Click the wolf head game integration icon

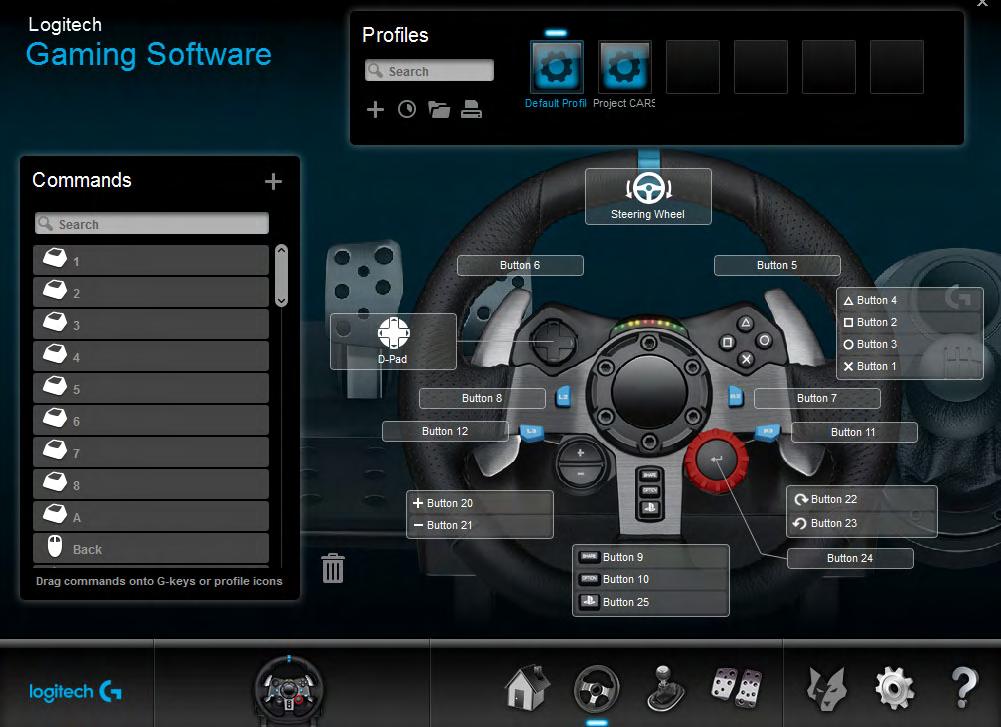[x=827, y=689]
